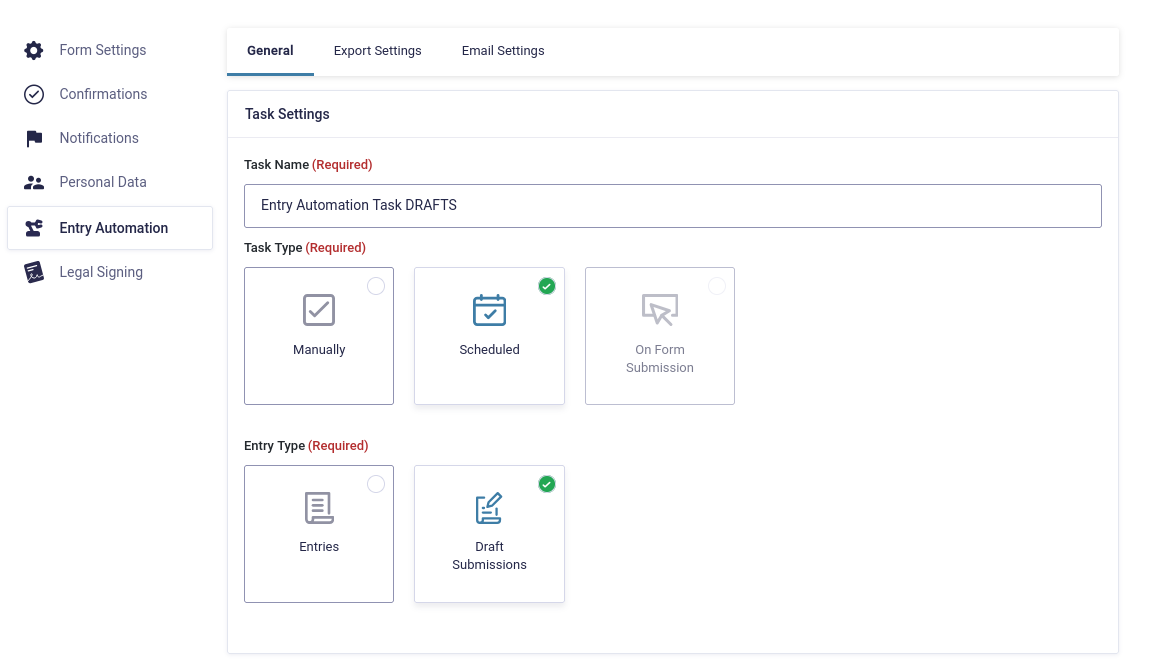Click the Manually checkbox icon
This screenshot has height=662, width=1163.
pos(319,310)
